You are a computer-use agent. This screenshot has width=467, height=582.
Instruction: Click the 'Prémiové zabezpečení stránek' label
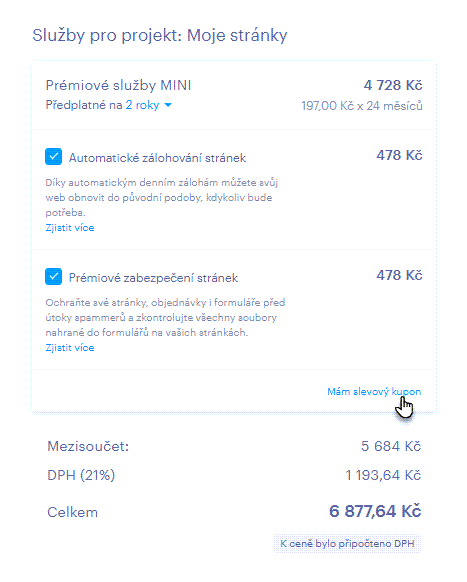pos(153,278)
